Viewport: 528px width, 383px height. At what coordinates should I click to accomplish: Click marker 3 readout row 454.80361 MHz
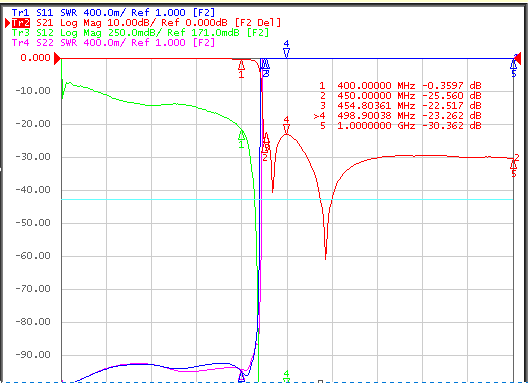(400, 106)
